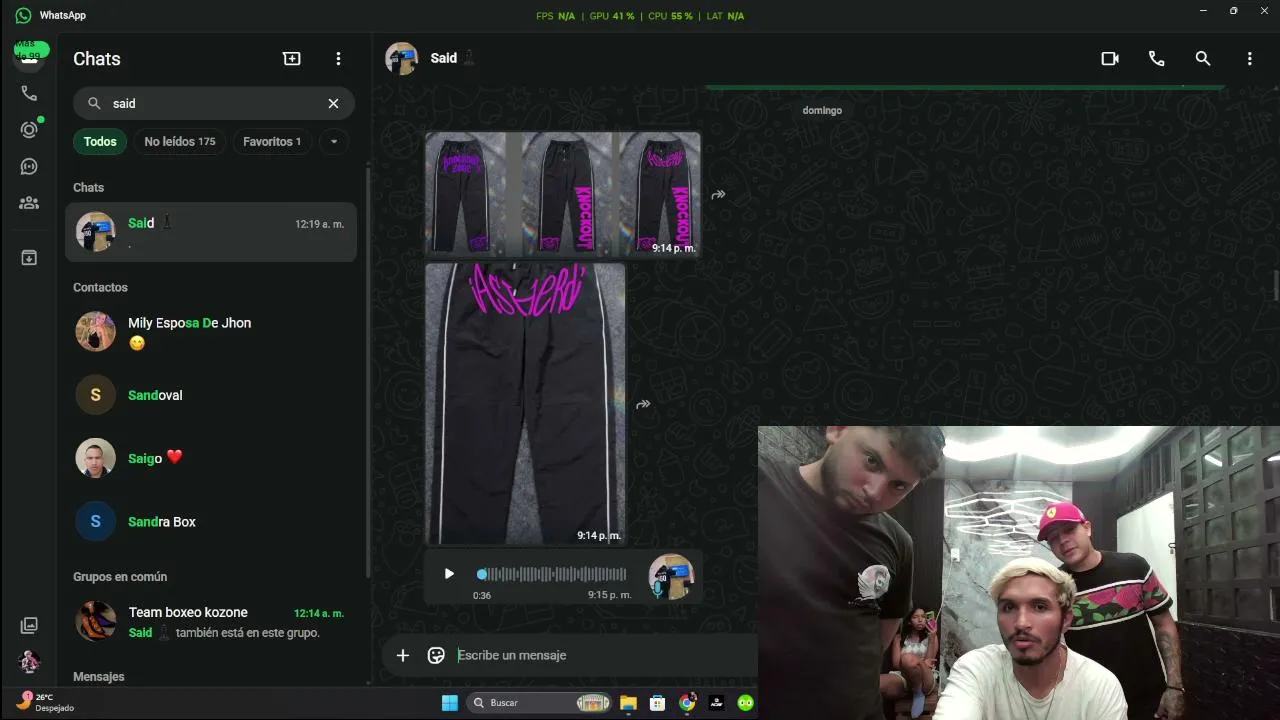Open the conversation three-dot menu
1280x720 pixels.
click(1250, 59)
